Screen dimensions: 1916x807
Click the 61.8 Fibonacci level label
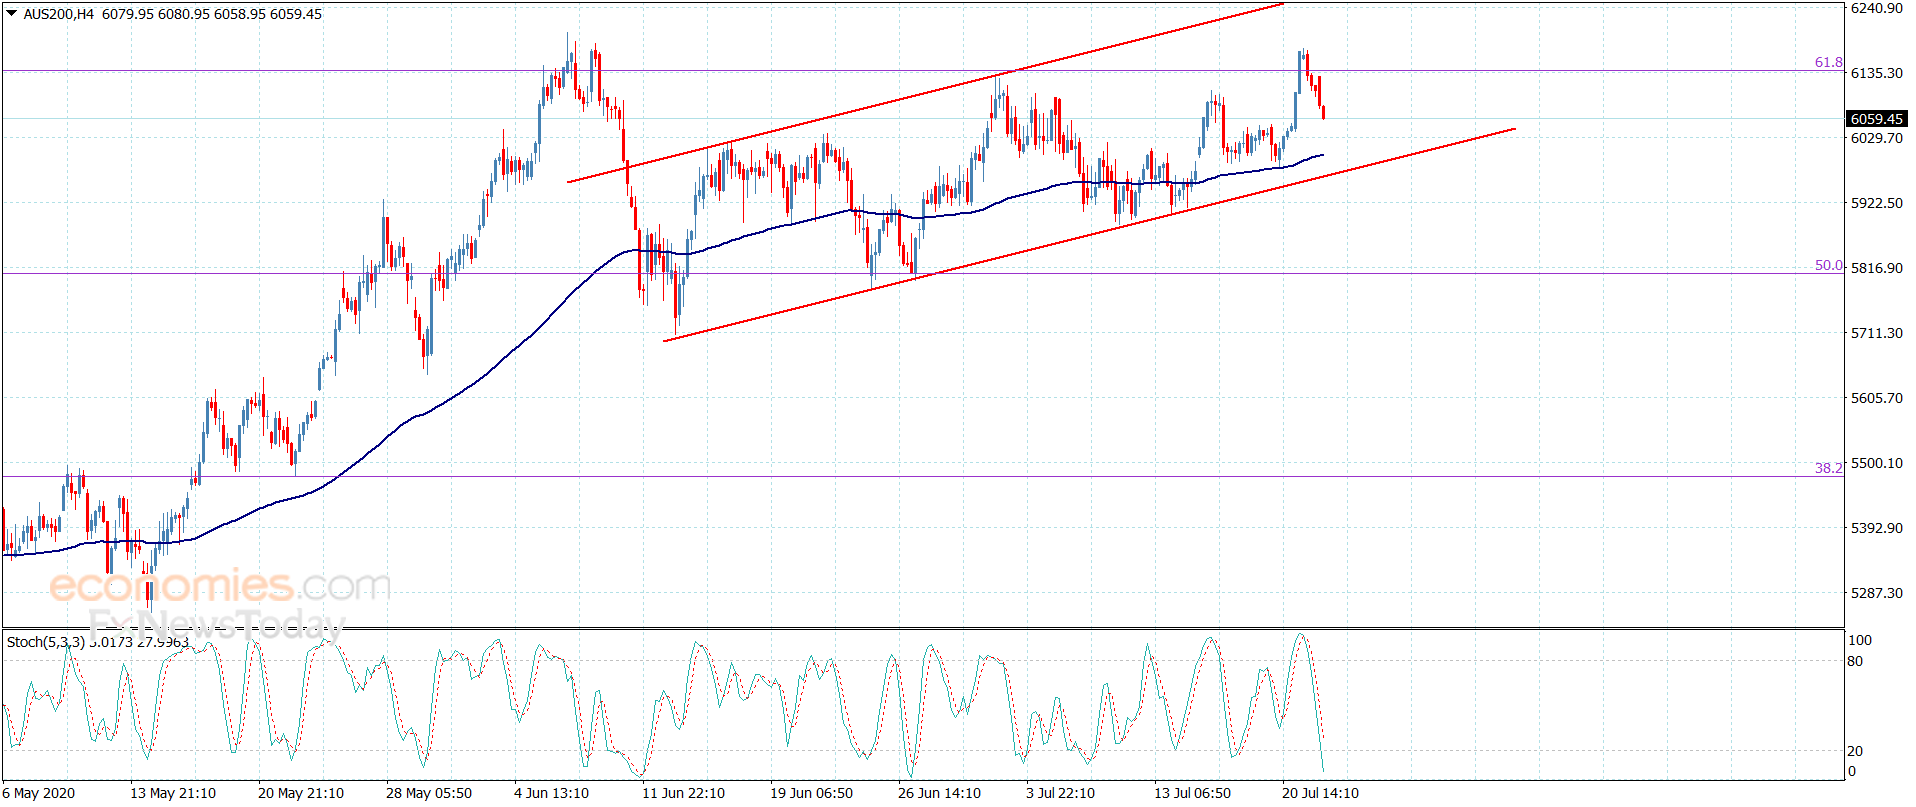[x=1828, y=62]
